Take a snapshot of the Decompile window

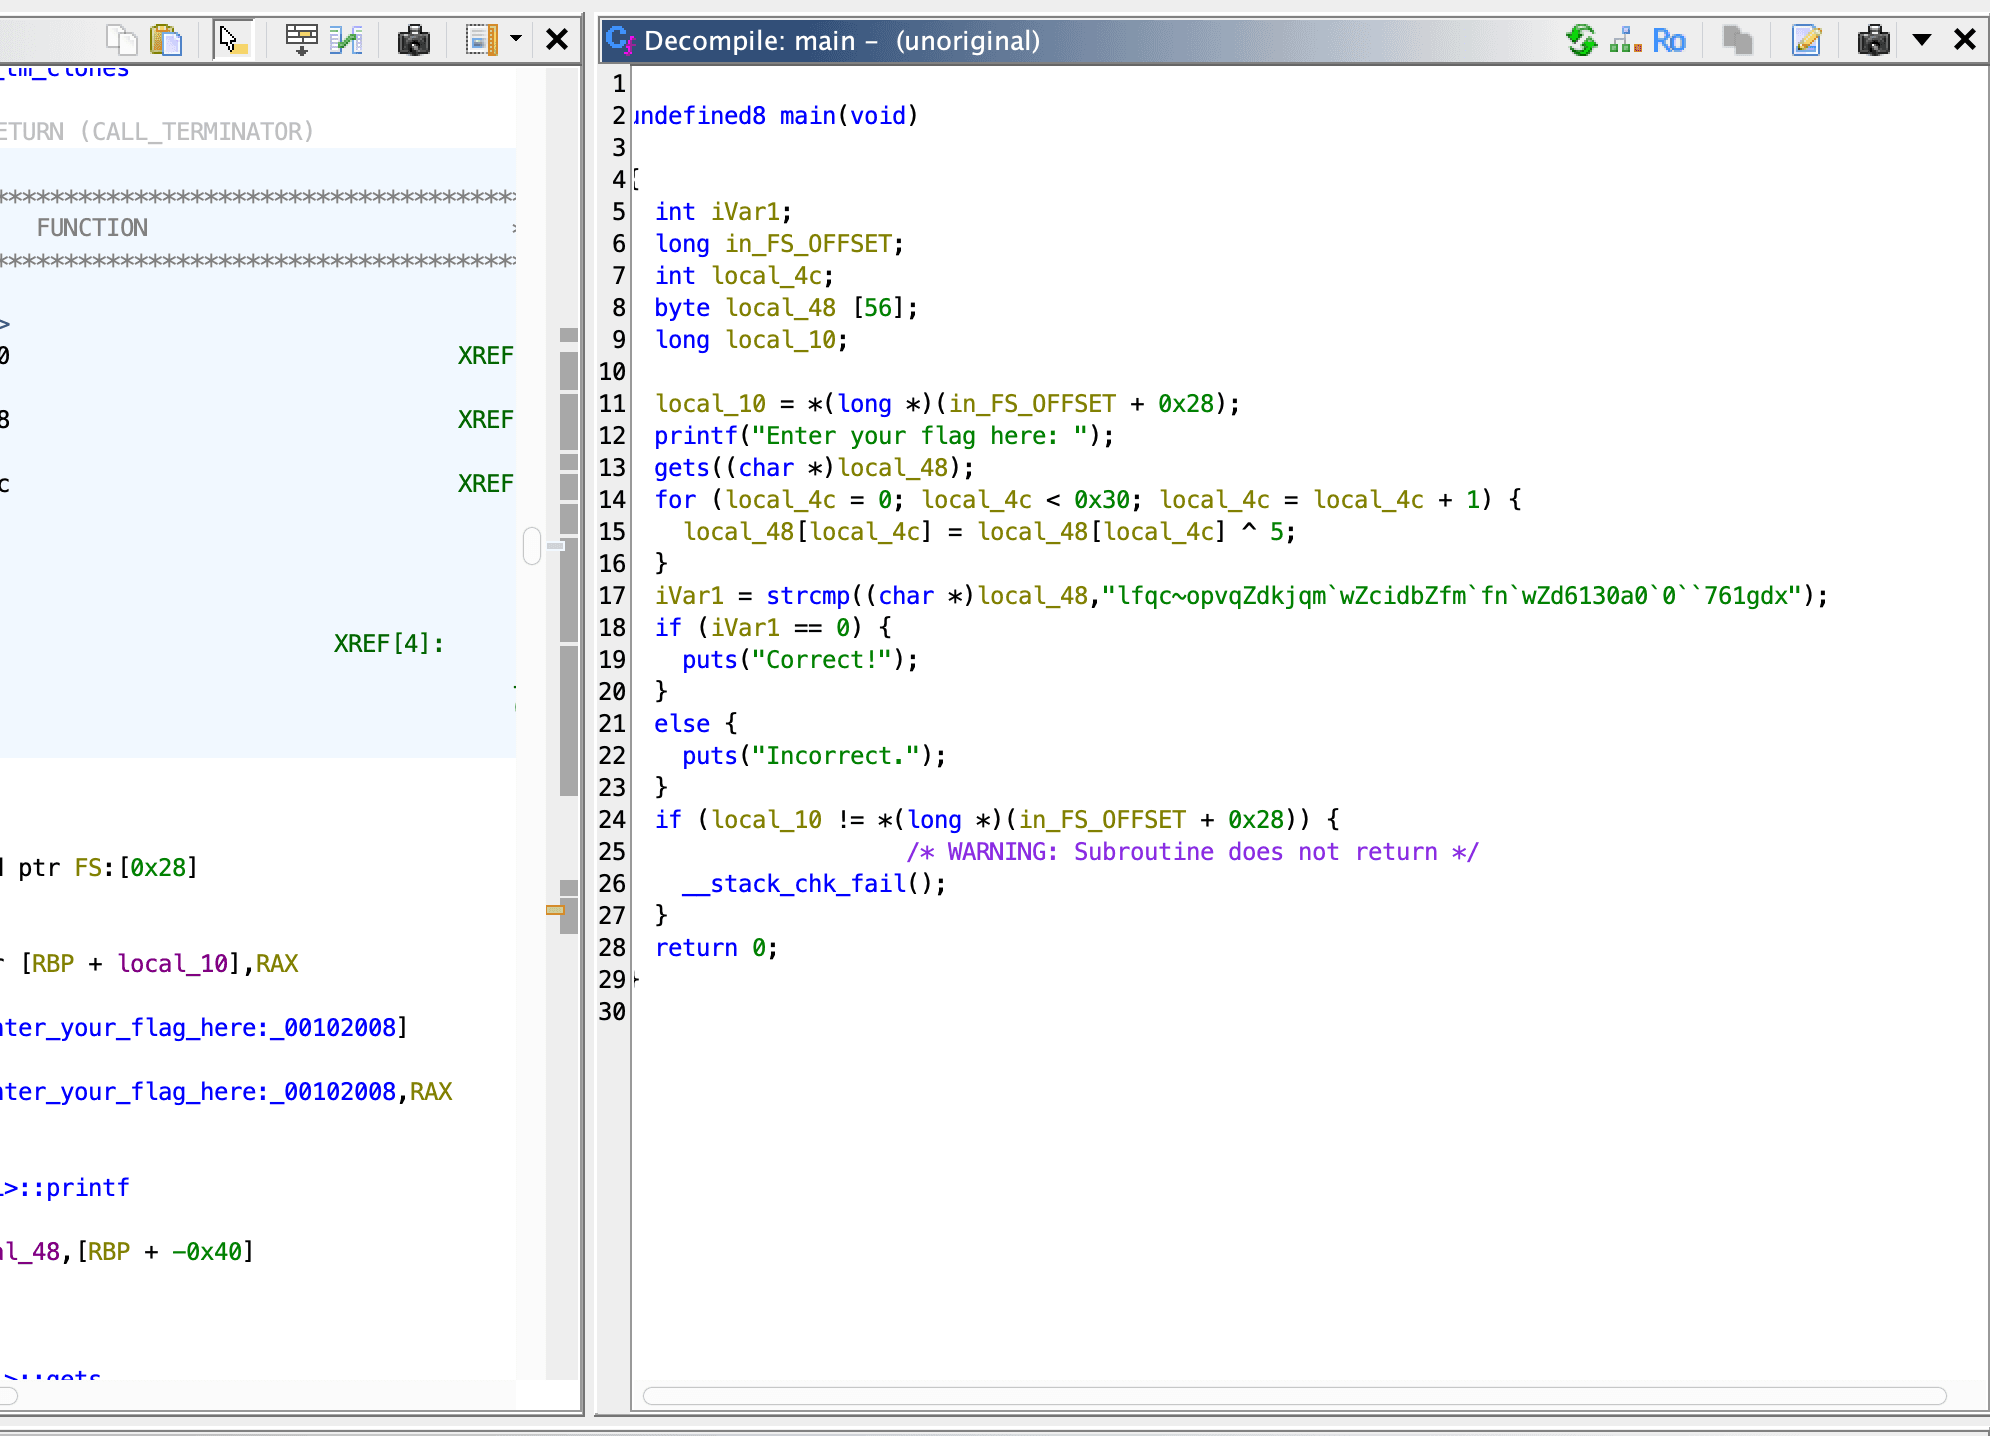tap(1873, 40)
